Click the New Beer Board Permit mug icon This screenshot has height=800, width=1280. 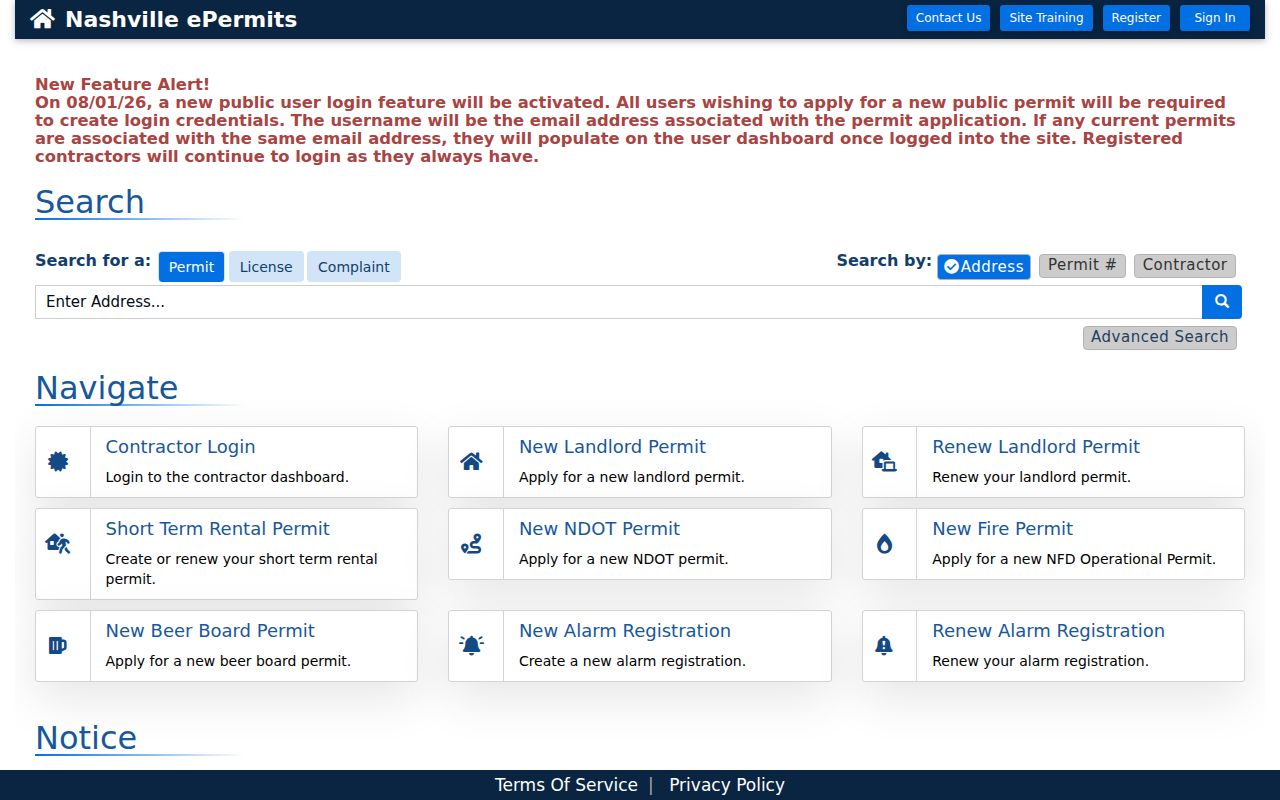click(x=58, y=646)
